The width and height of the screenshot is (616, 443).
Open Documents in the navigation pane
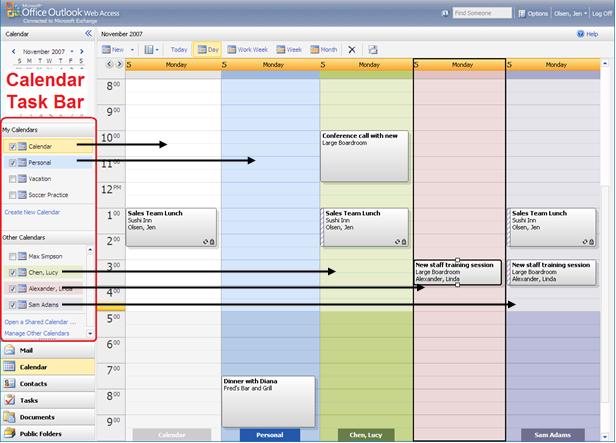pyautogui.click(x=48, y=417)
